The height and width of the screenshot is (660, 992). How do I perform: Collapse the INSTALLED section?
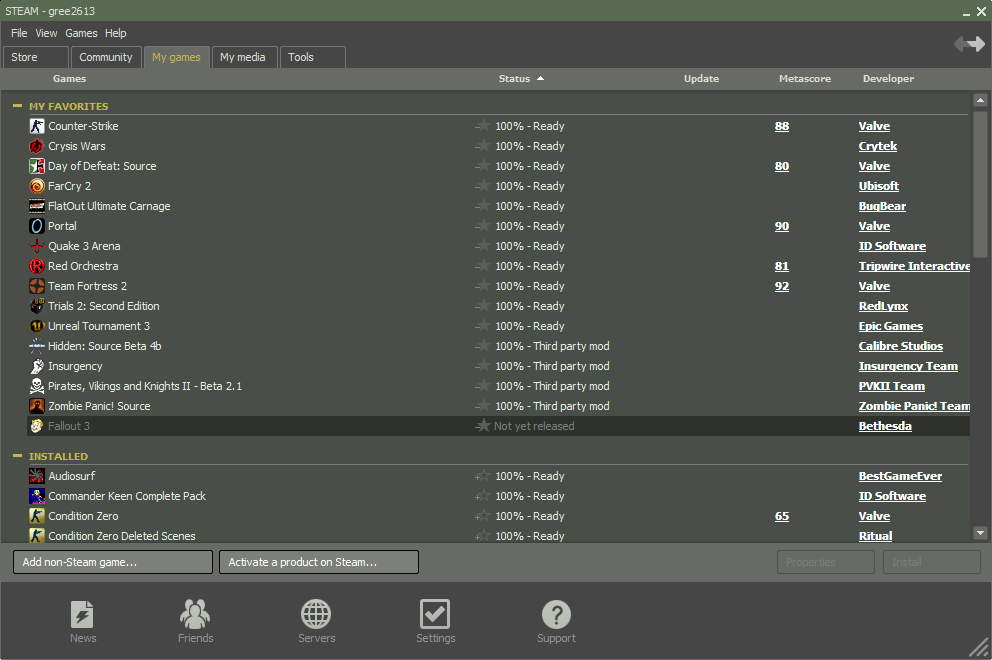pos(18,456)
